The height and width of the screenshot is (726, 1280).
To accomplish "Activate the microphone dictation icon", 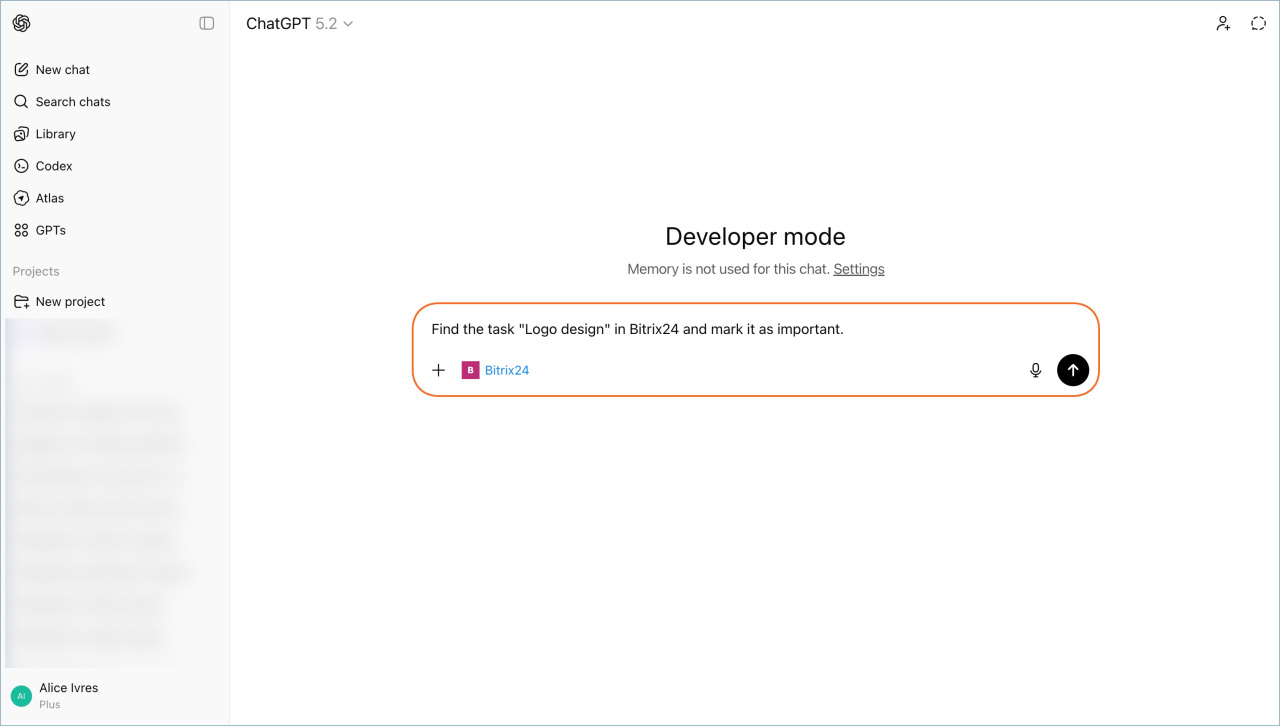I will tap(1035, 370).
